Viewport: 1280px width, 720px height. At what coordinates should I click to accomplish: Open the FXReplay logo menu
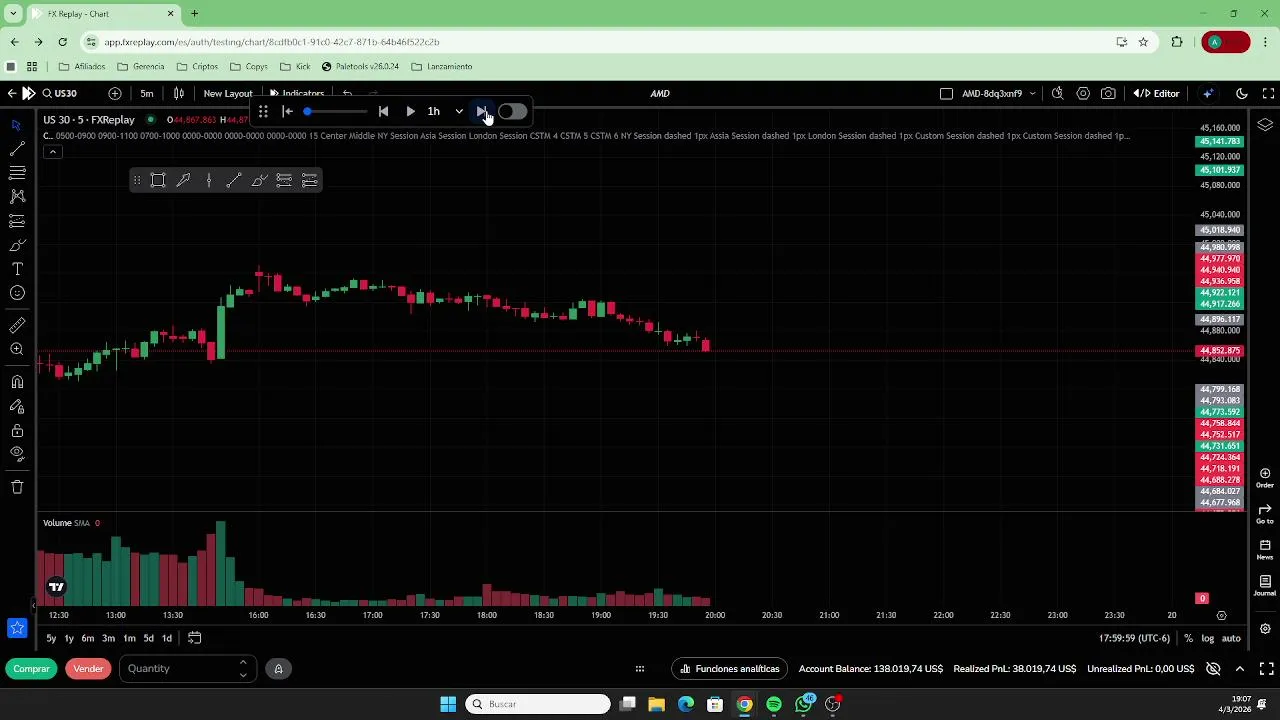28,93
